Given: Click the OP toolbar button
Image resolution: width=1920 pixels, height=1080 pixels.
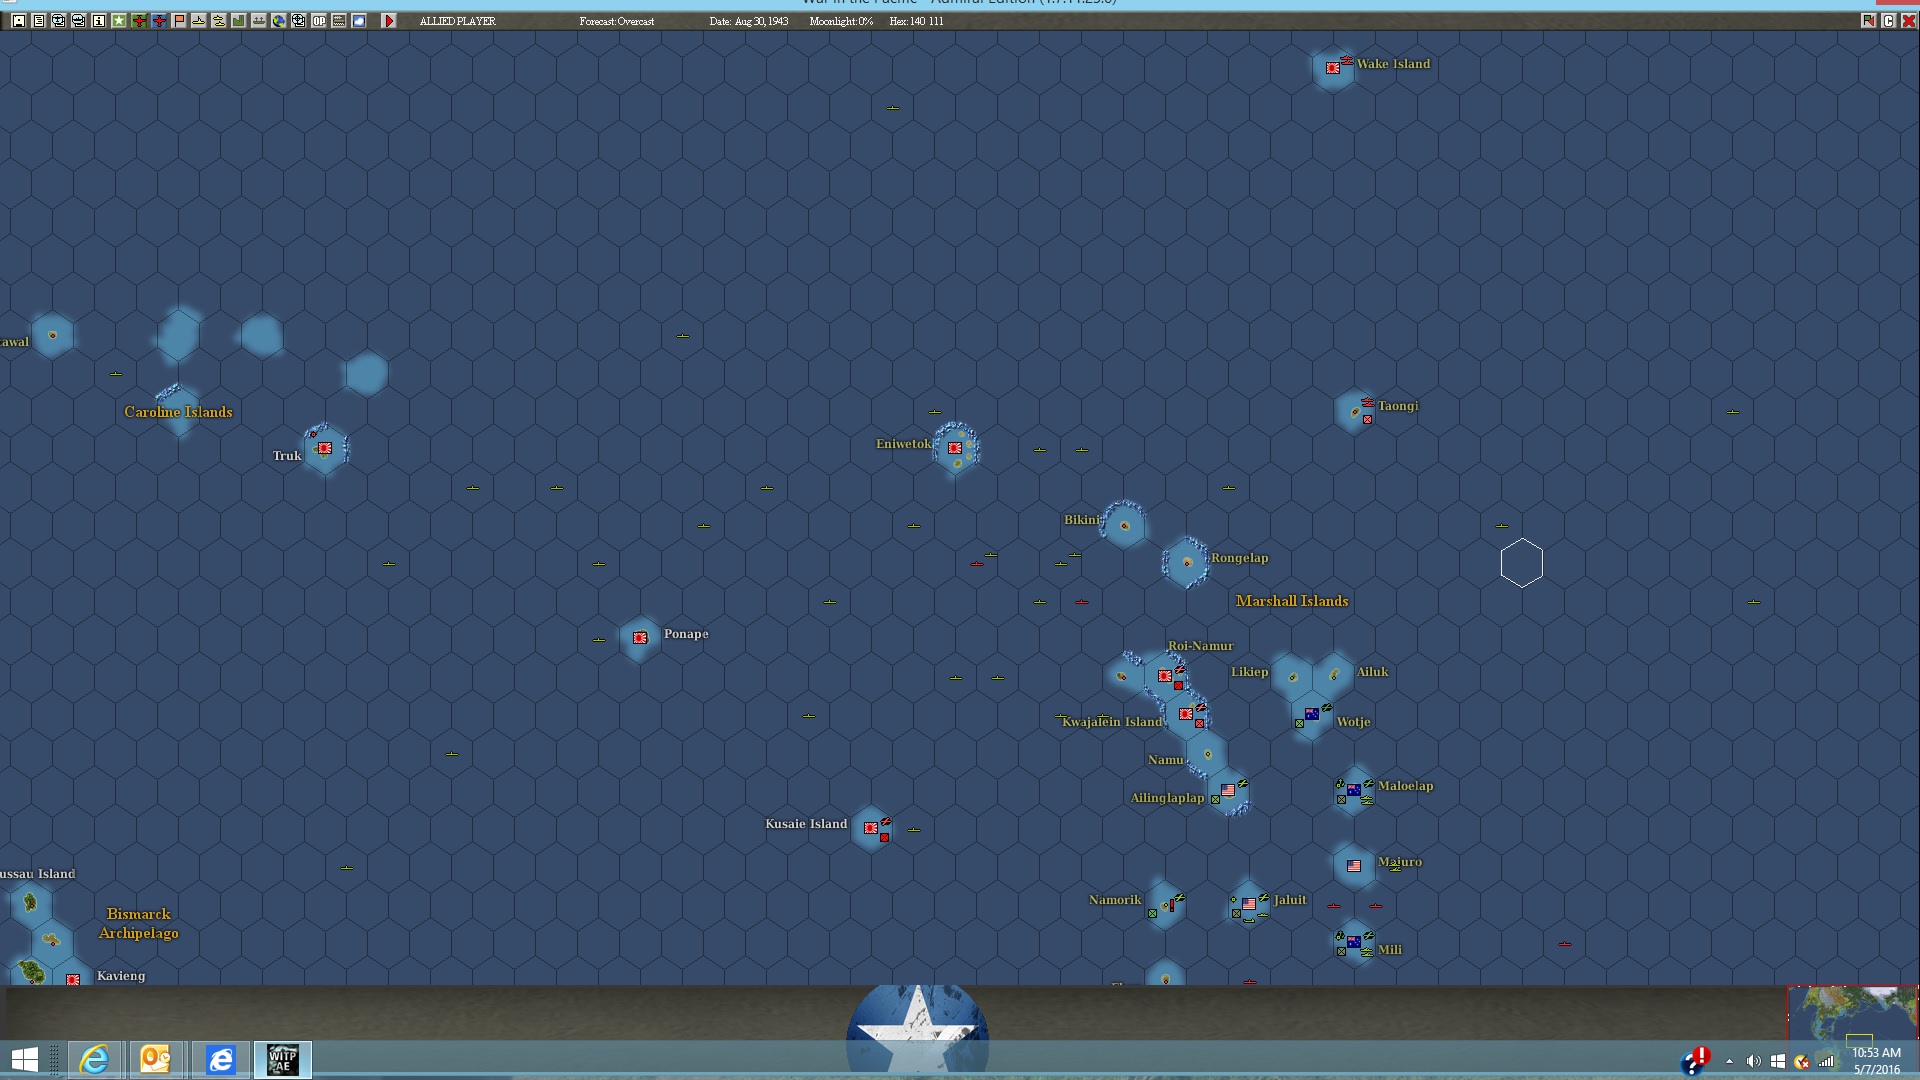Looking at the screenshot, I should tap(319, 21).
